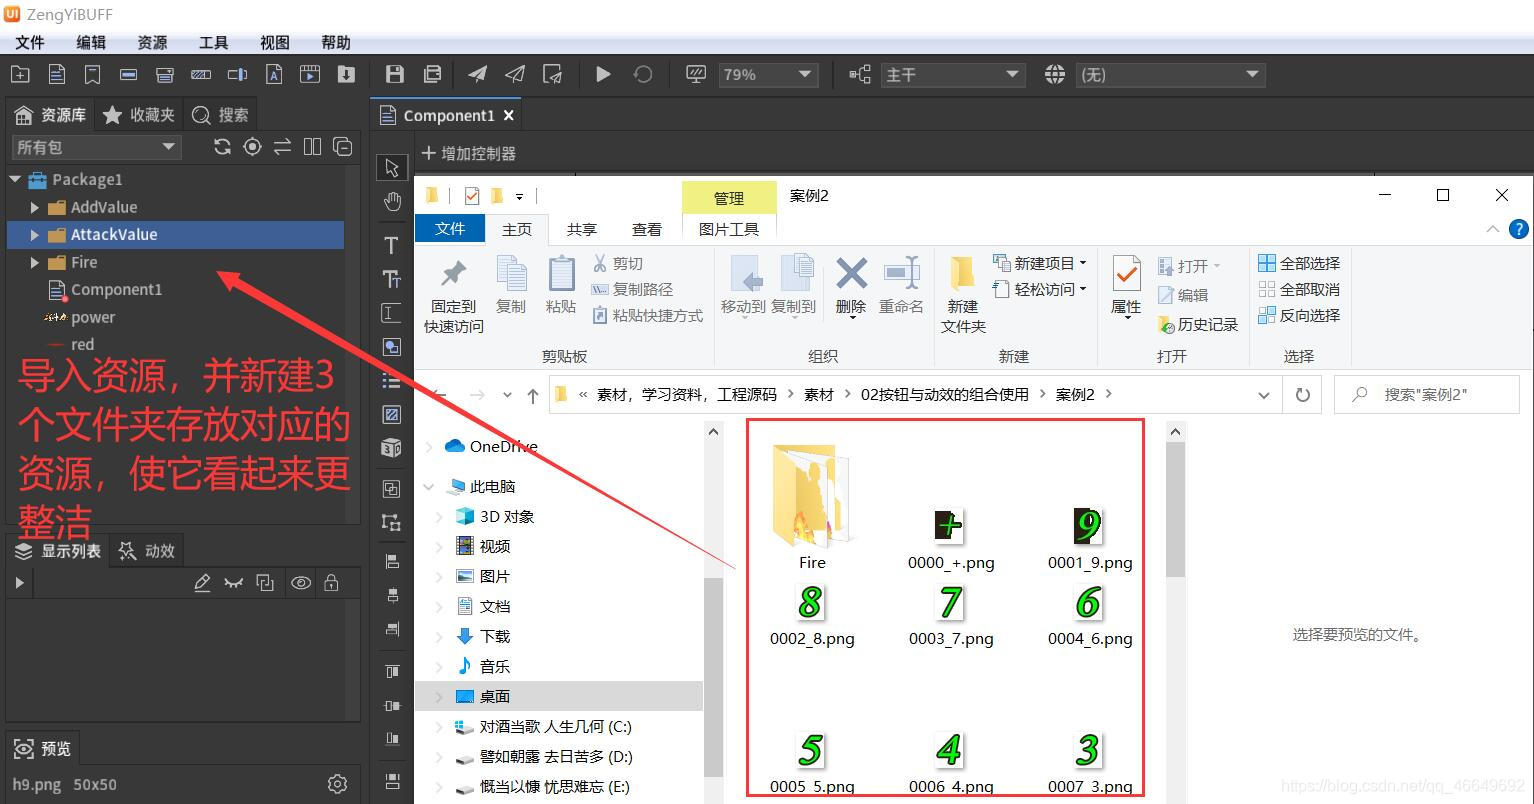Viewport: 1534px width, 804px height.
Task: Click the new combo box toolbar icon
Action: point(165,74)
